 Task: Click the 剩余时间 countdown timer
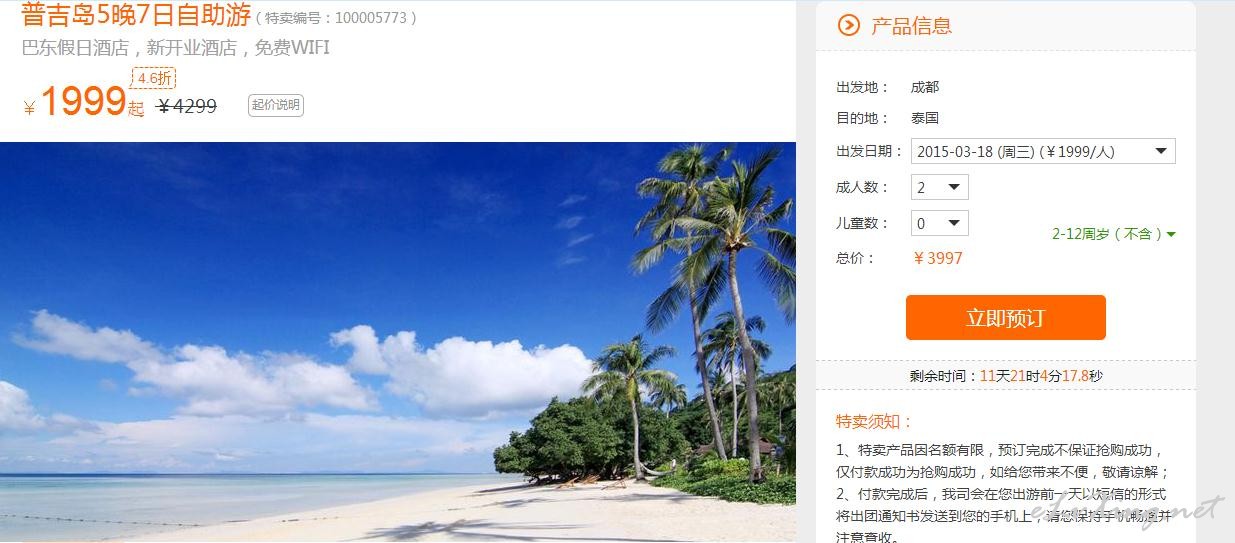(x=1005, y=376)
